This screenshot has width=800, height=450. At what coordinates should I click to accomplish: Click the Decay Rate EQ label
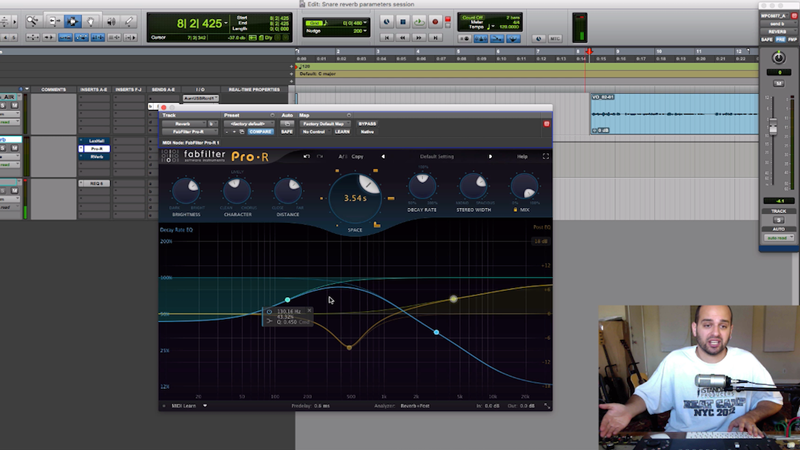point(177,230)
